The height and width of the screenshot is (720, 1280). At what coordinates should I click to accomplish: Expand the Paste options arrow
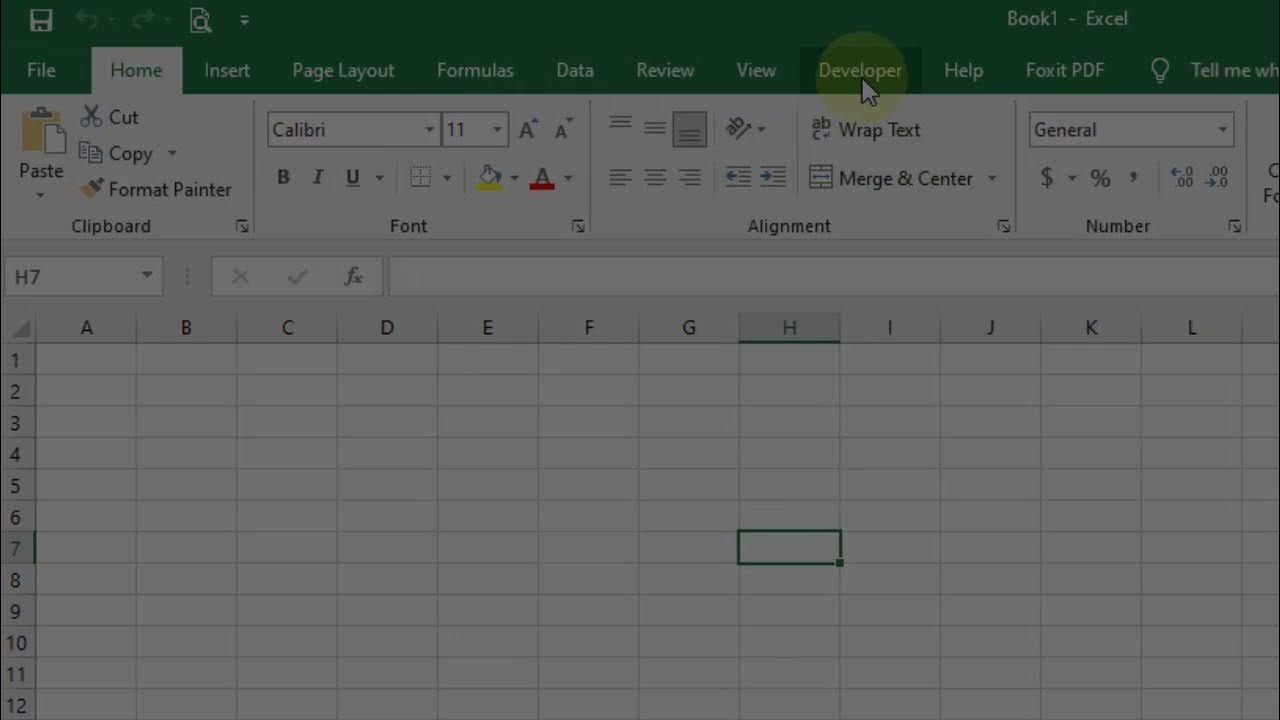41,194
